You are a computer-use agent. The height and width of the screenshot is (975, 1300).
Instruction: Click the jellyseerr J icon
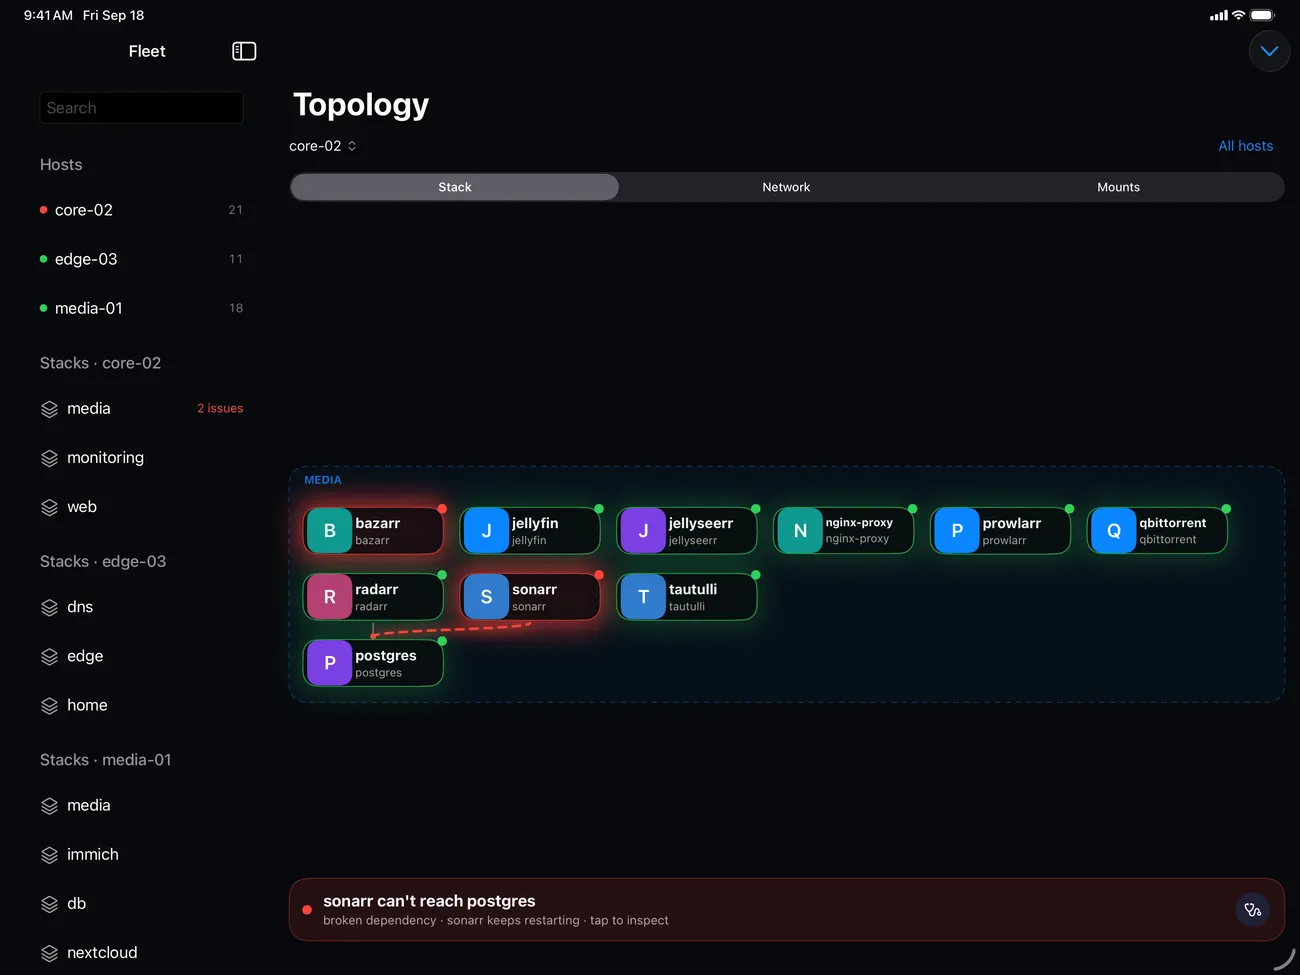pos(643,531)
